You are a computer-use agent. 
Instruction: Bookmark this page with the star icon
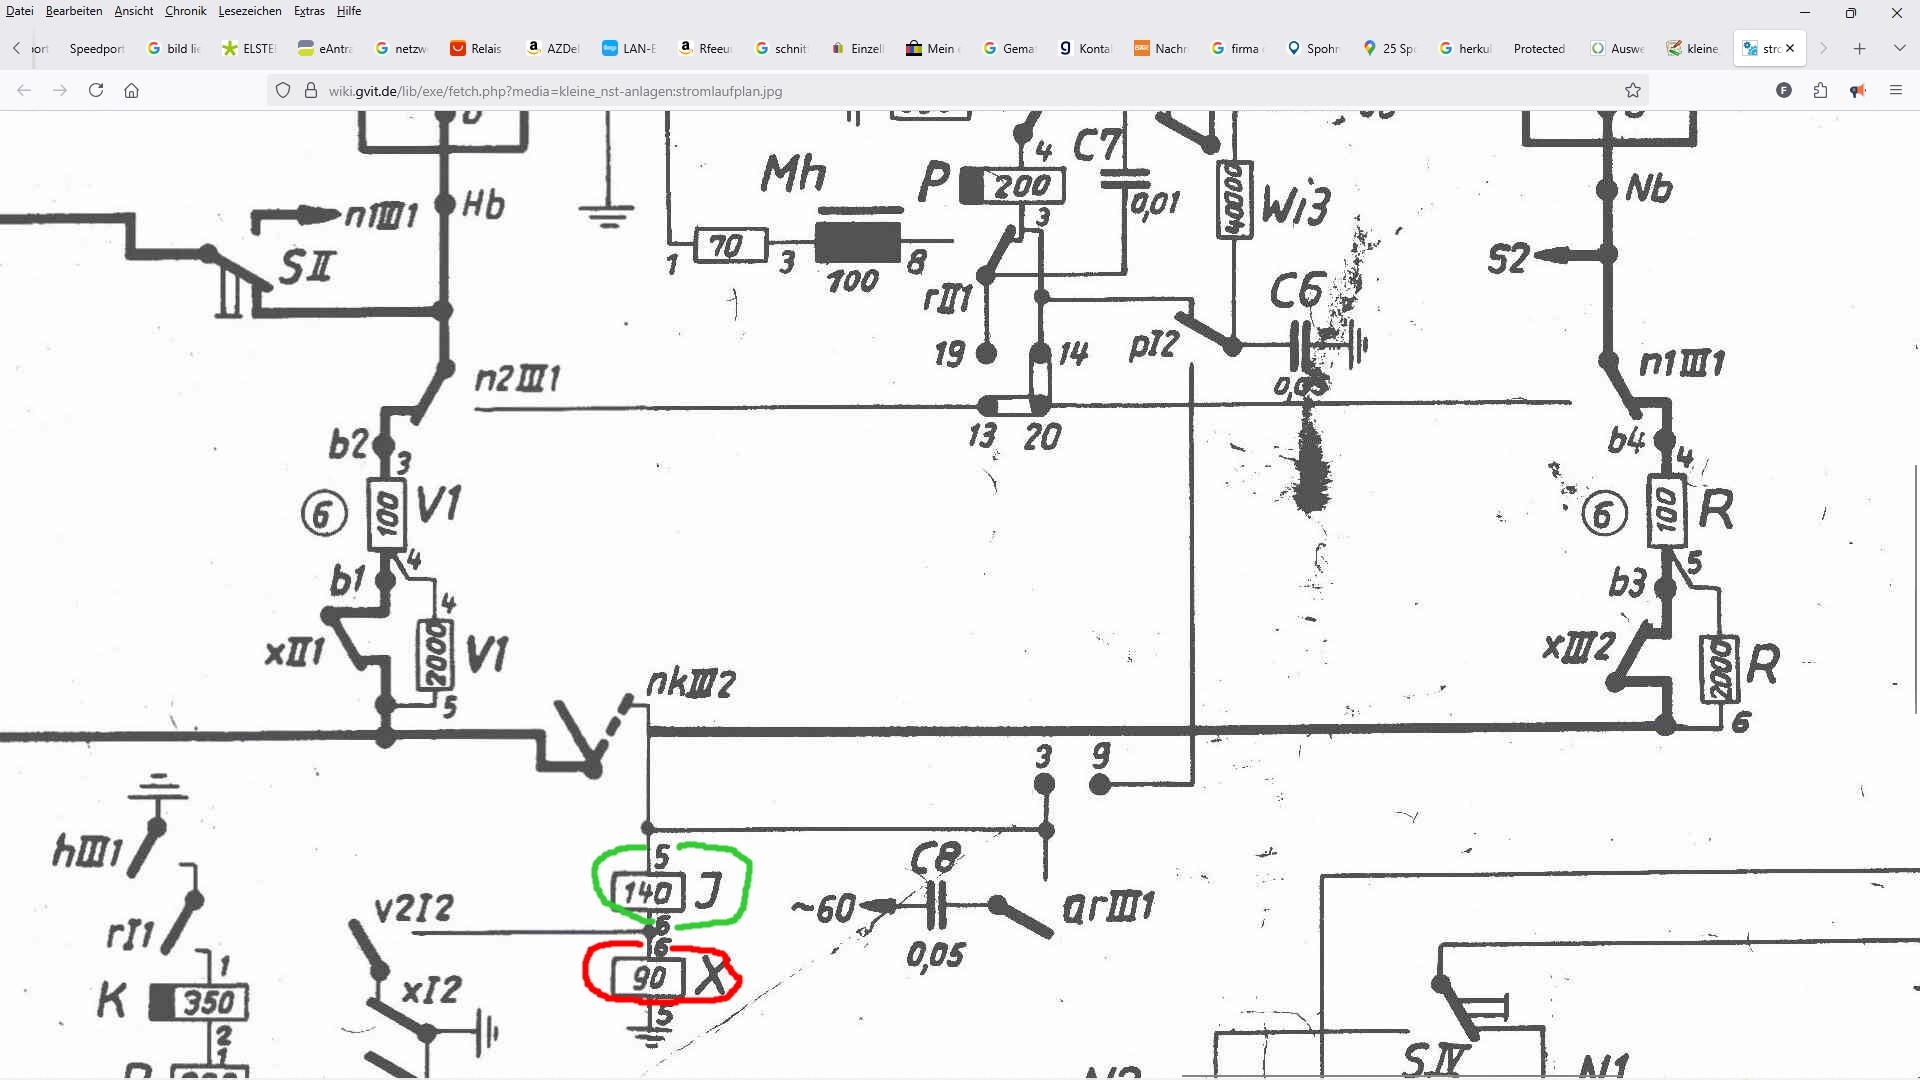coord(1633,90)
